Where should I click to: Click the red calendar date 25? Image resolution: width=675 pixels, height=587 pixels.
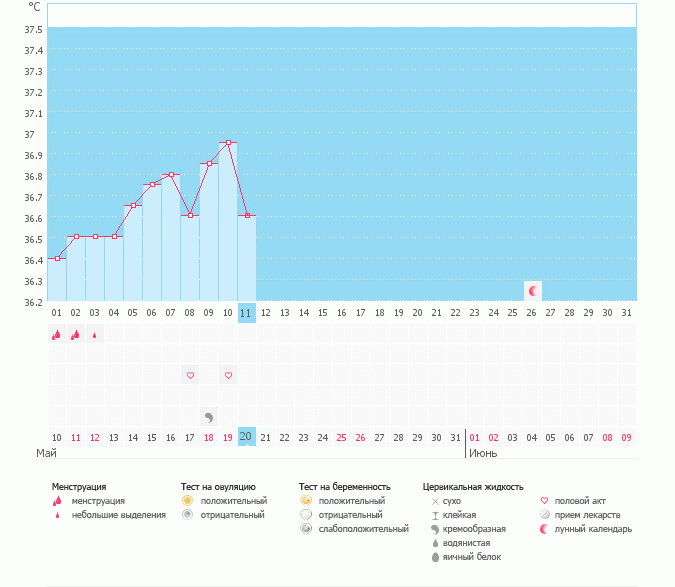[342, 437]
